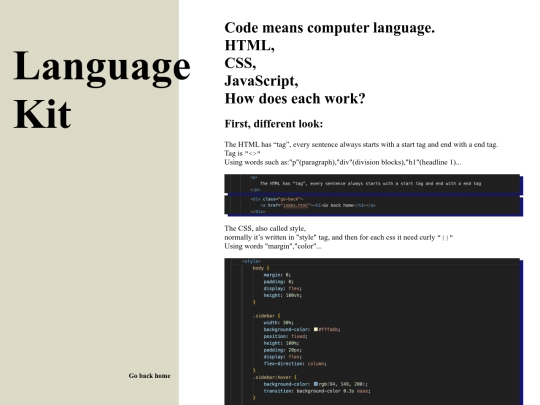
Task: Click 'flex-direction: column;' in the code image
Action: click(295, 363)
